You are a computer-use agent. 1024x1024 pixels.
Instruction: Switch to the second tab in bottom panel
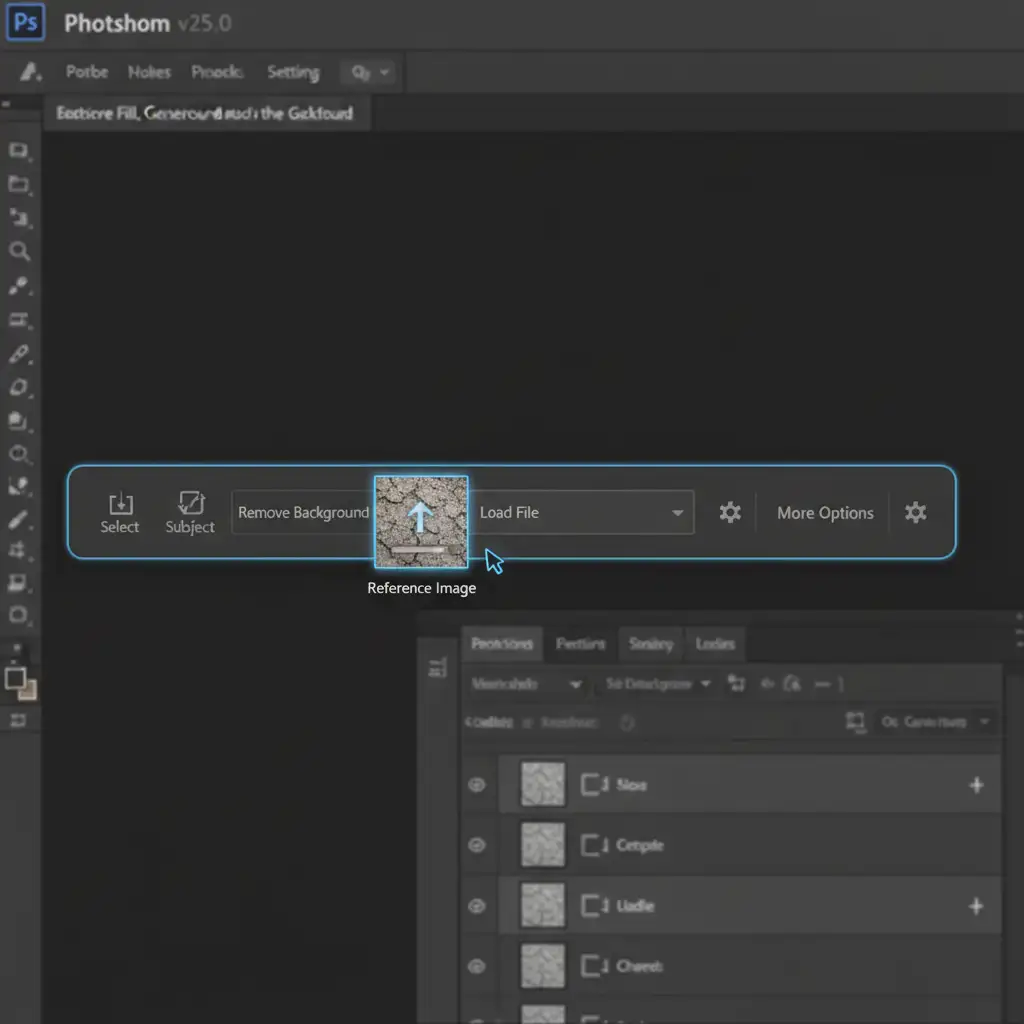[x=580, y=644]
